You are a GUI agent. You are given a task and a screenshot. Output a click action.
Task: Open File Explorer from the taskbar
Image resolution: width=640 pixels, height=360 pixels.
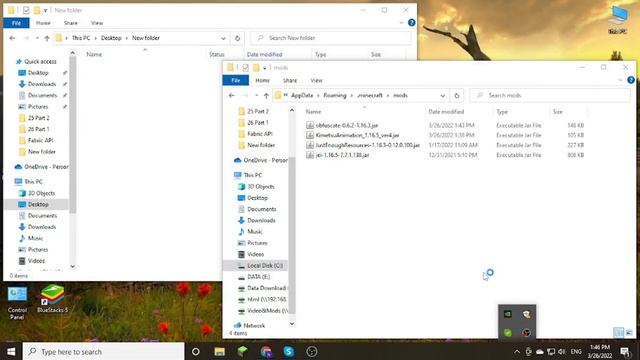(220, 351)
